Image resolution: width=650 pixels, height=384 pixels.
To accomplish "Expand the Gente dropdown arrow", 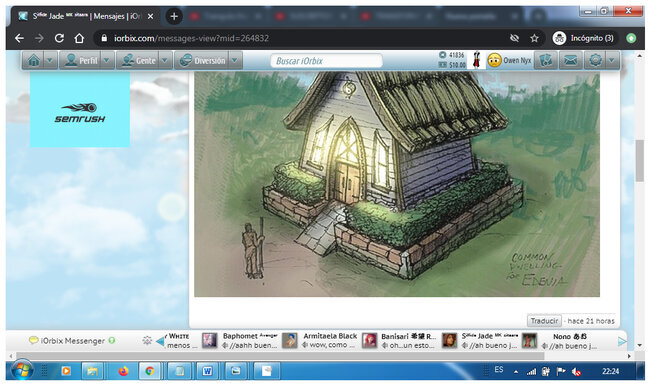I will click(x=165, y=61).
